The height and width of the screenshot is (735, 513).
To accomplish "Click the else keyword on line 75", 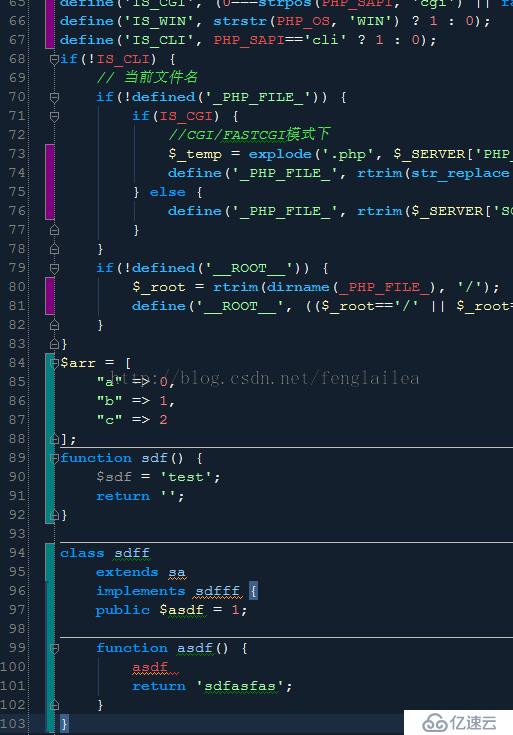I will click(167, 192).
